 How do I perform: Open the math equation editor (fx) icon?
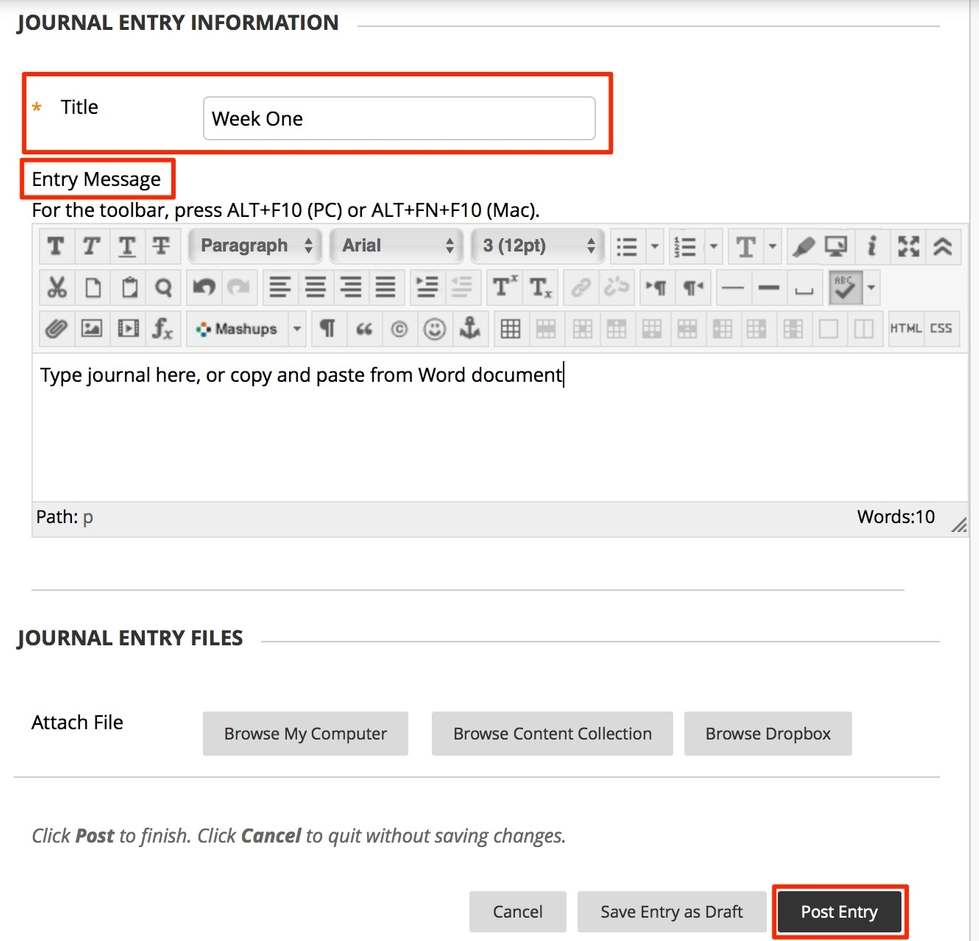162,328
